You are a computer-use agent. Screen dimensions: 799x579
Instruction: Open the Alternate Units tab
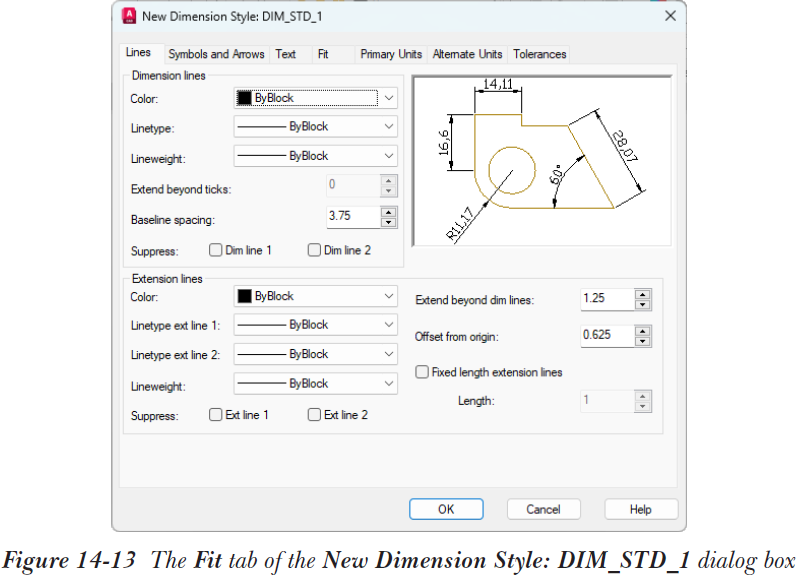point(467,54)
